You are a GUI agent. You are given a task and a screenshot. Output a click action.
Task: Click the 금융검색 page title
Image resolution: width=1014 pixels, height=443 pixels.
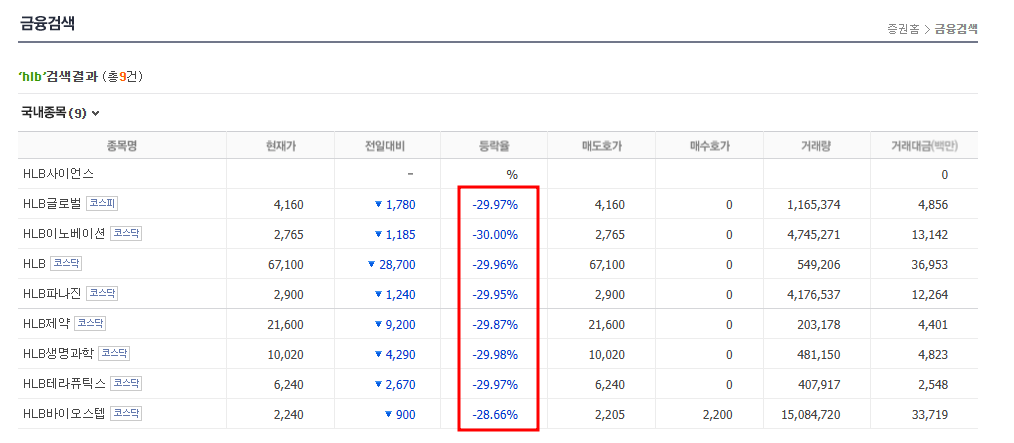47,24
